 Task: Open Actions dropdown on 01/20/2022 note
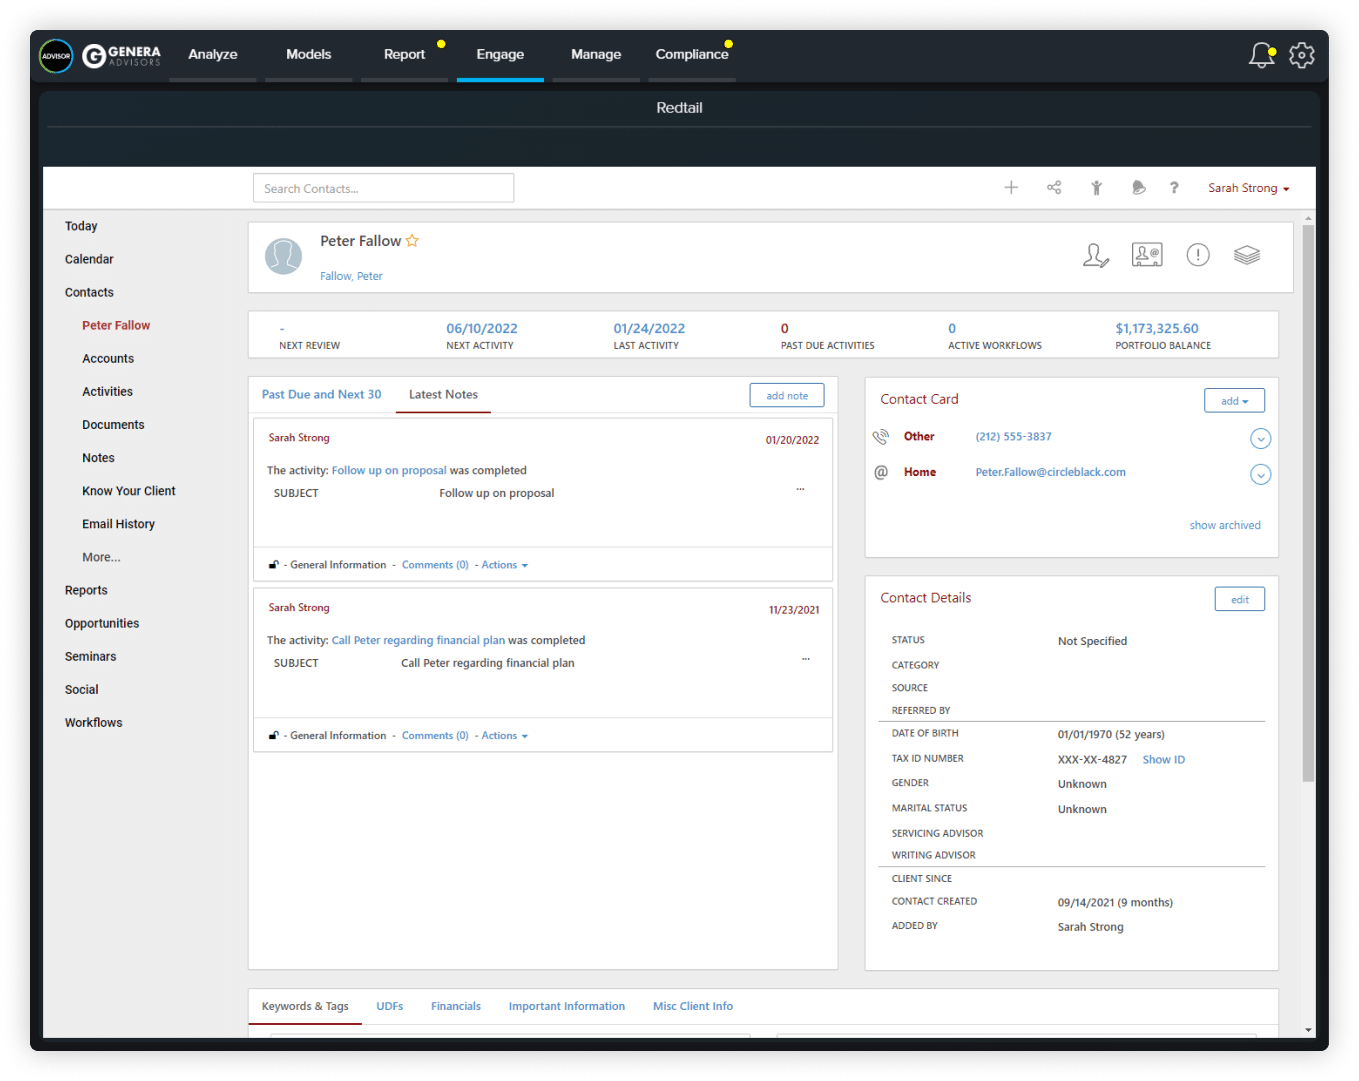pyautogui.click(x=504, y=565)
